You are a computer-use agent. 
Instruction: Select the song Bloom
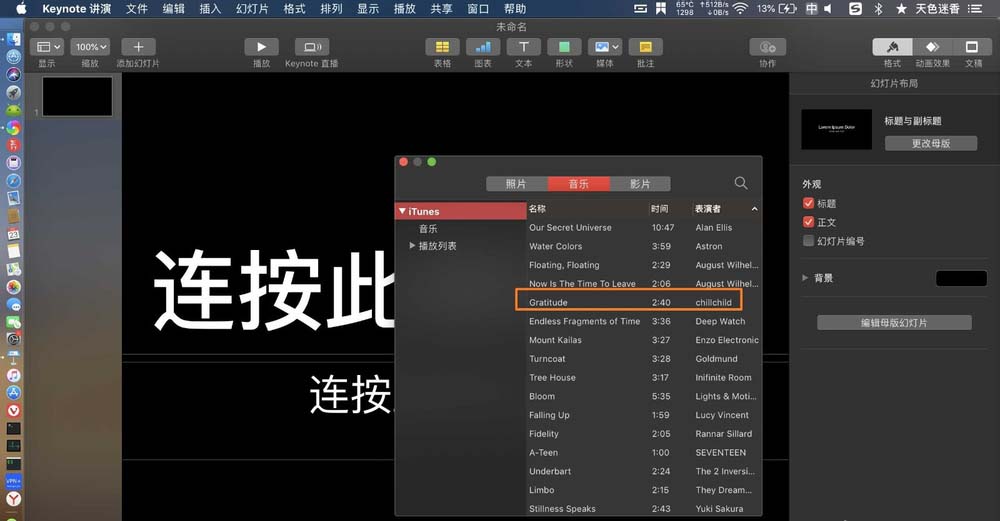pyautogui.click(x=644, y=396)
